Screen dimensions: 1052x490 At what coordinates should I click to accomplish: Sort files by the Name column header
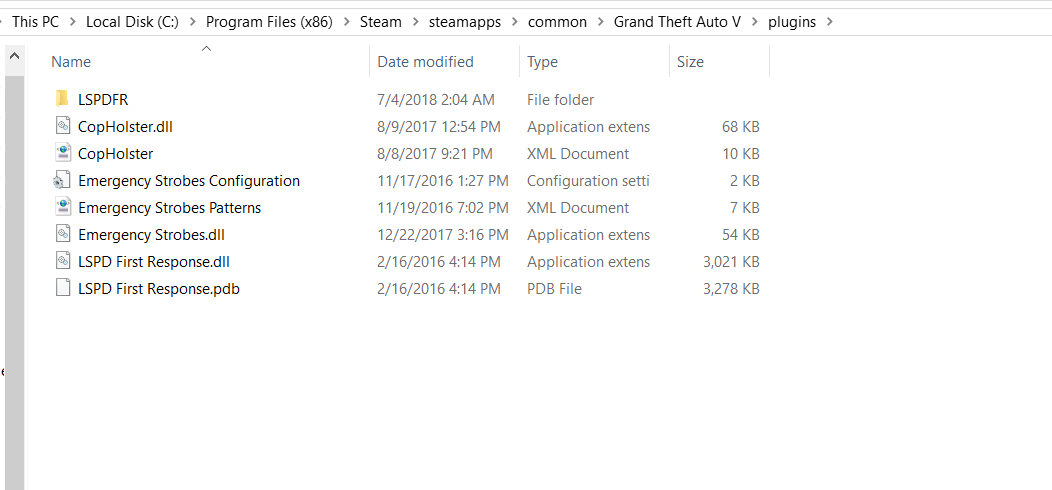point(71,62)
